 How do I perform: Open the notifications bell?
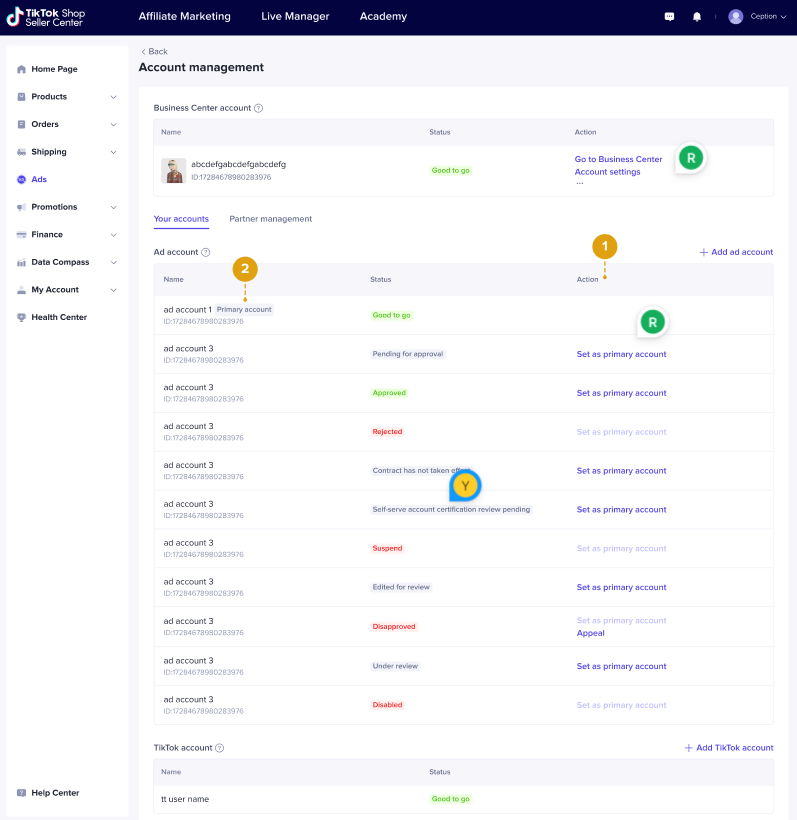[x=697, y=17]
